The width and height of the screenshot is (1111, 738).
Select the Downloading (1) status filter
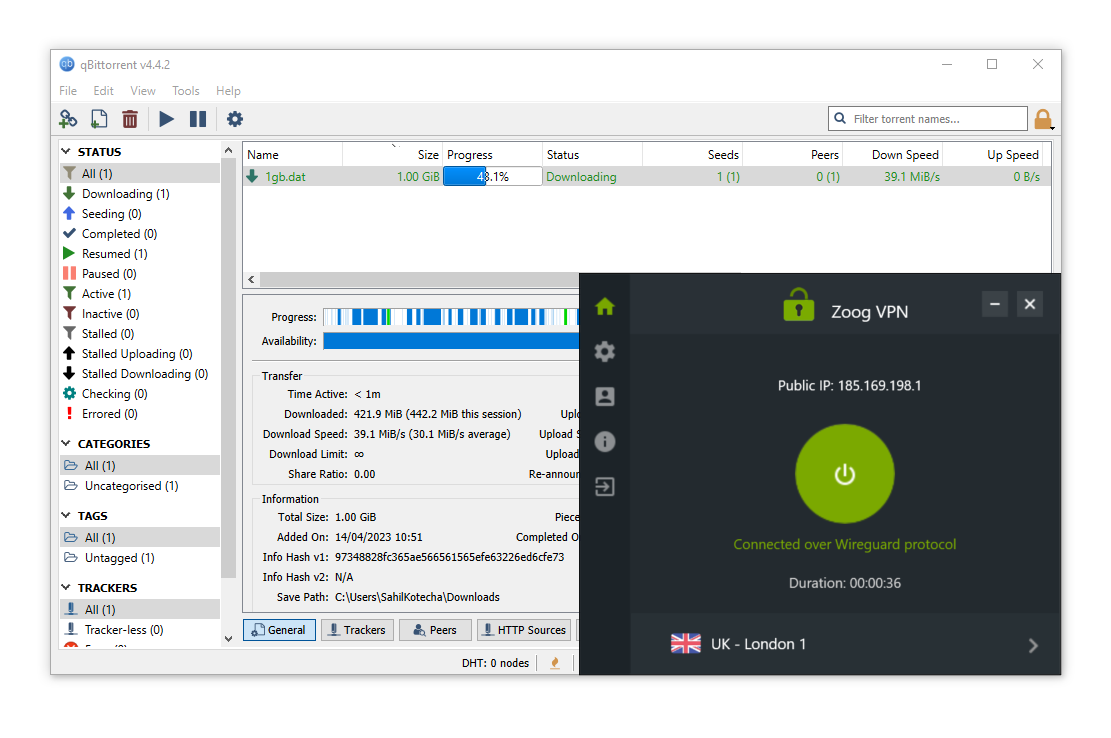click(x=140, y=193)
